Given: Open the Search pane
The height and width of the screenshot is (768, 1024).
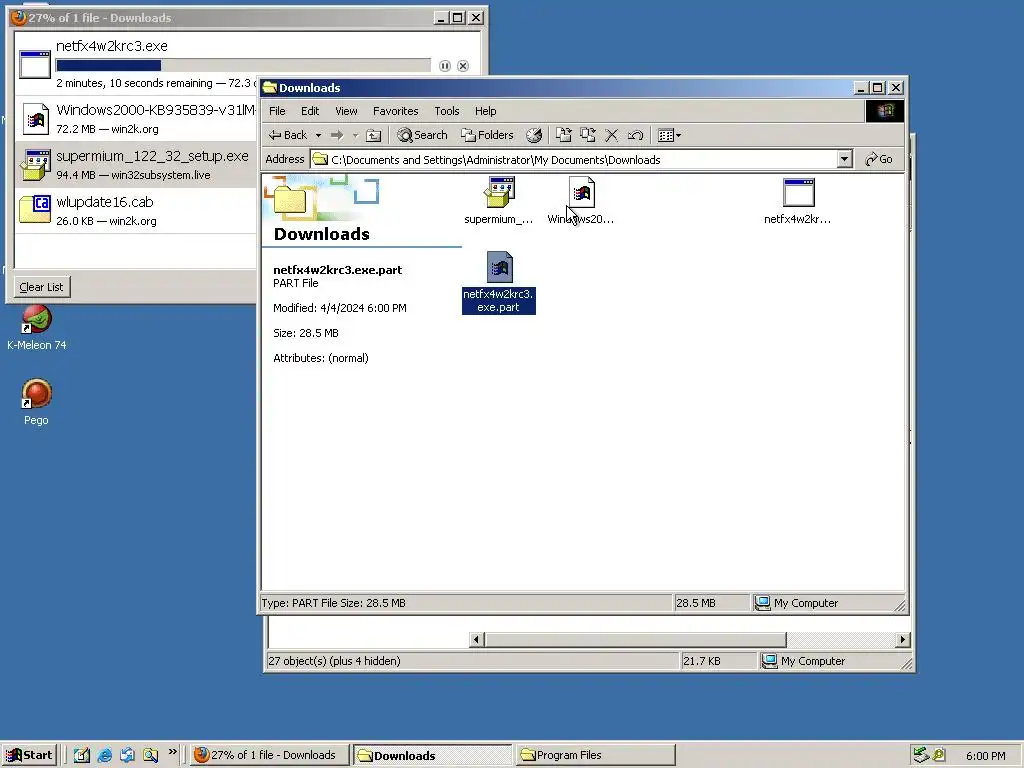Looking at the screenshot, I should pos(423,135).
